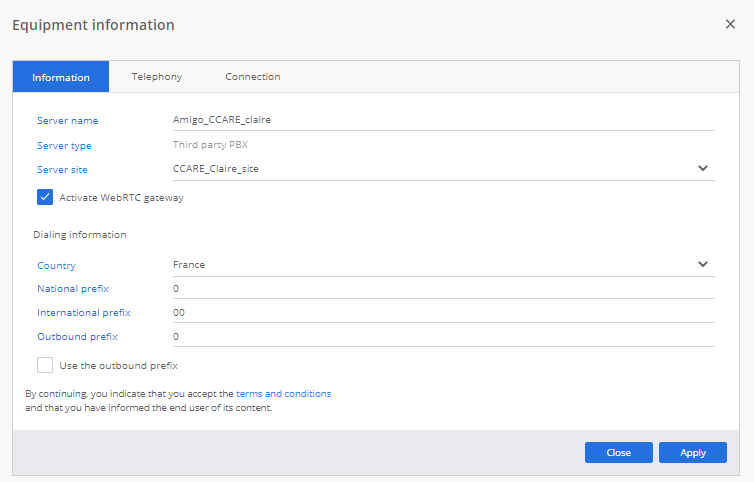Click the National prefix field
The height and width of the screenshot is (482, 754).
(x=443, y=288)
